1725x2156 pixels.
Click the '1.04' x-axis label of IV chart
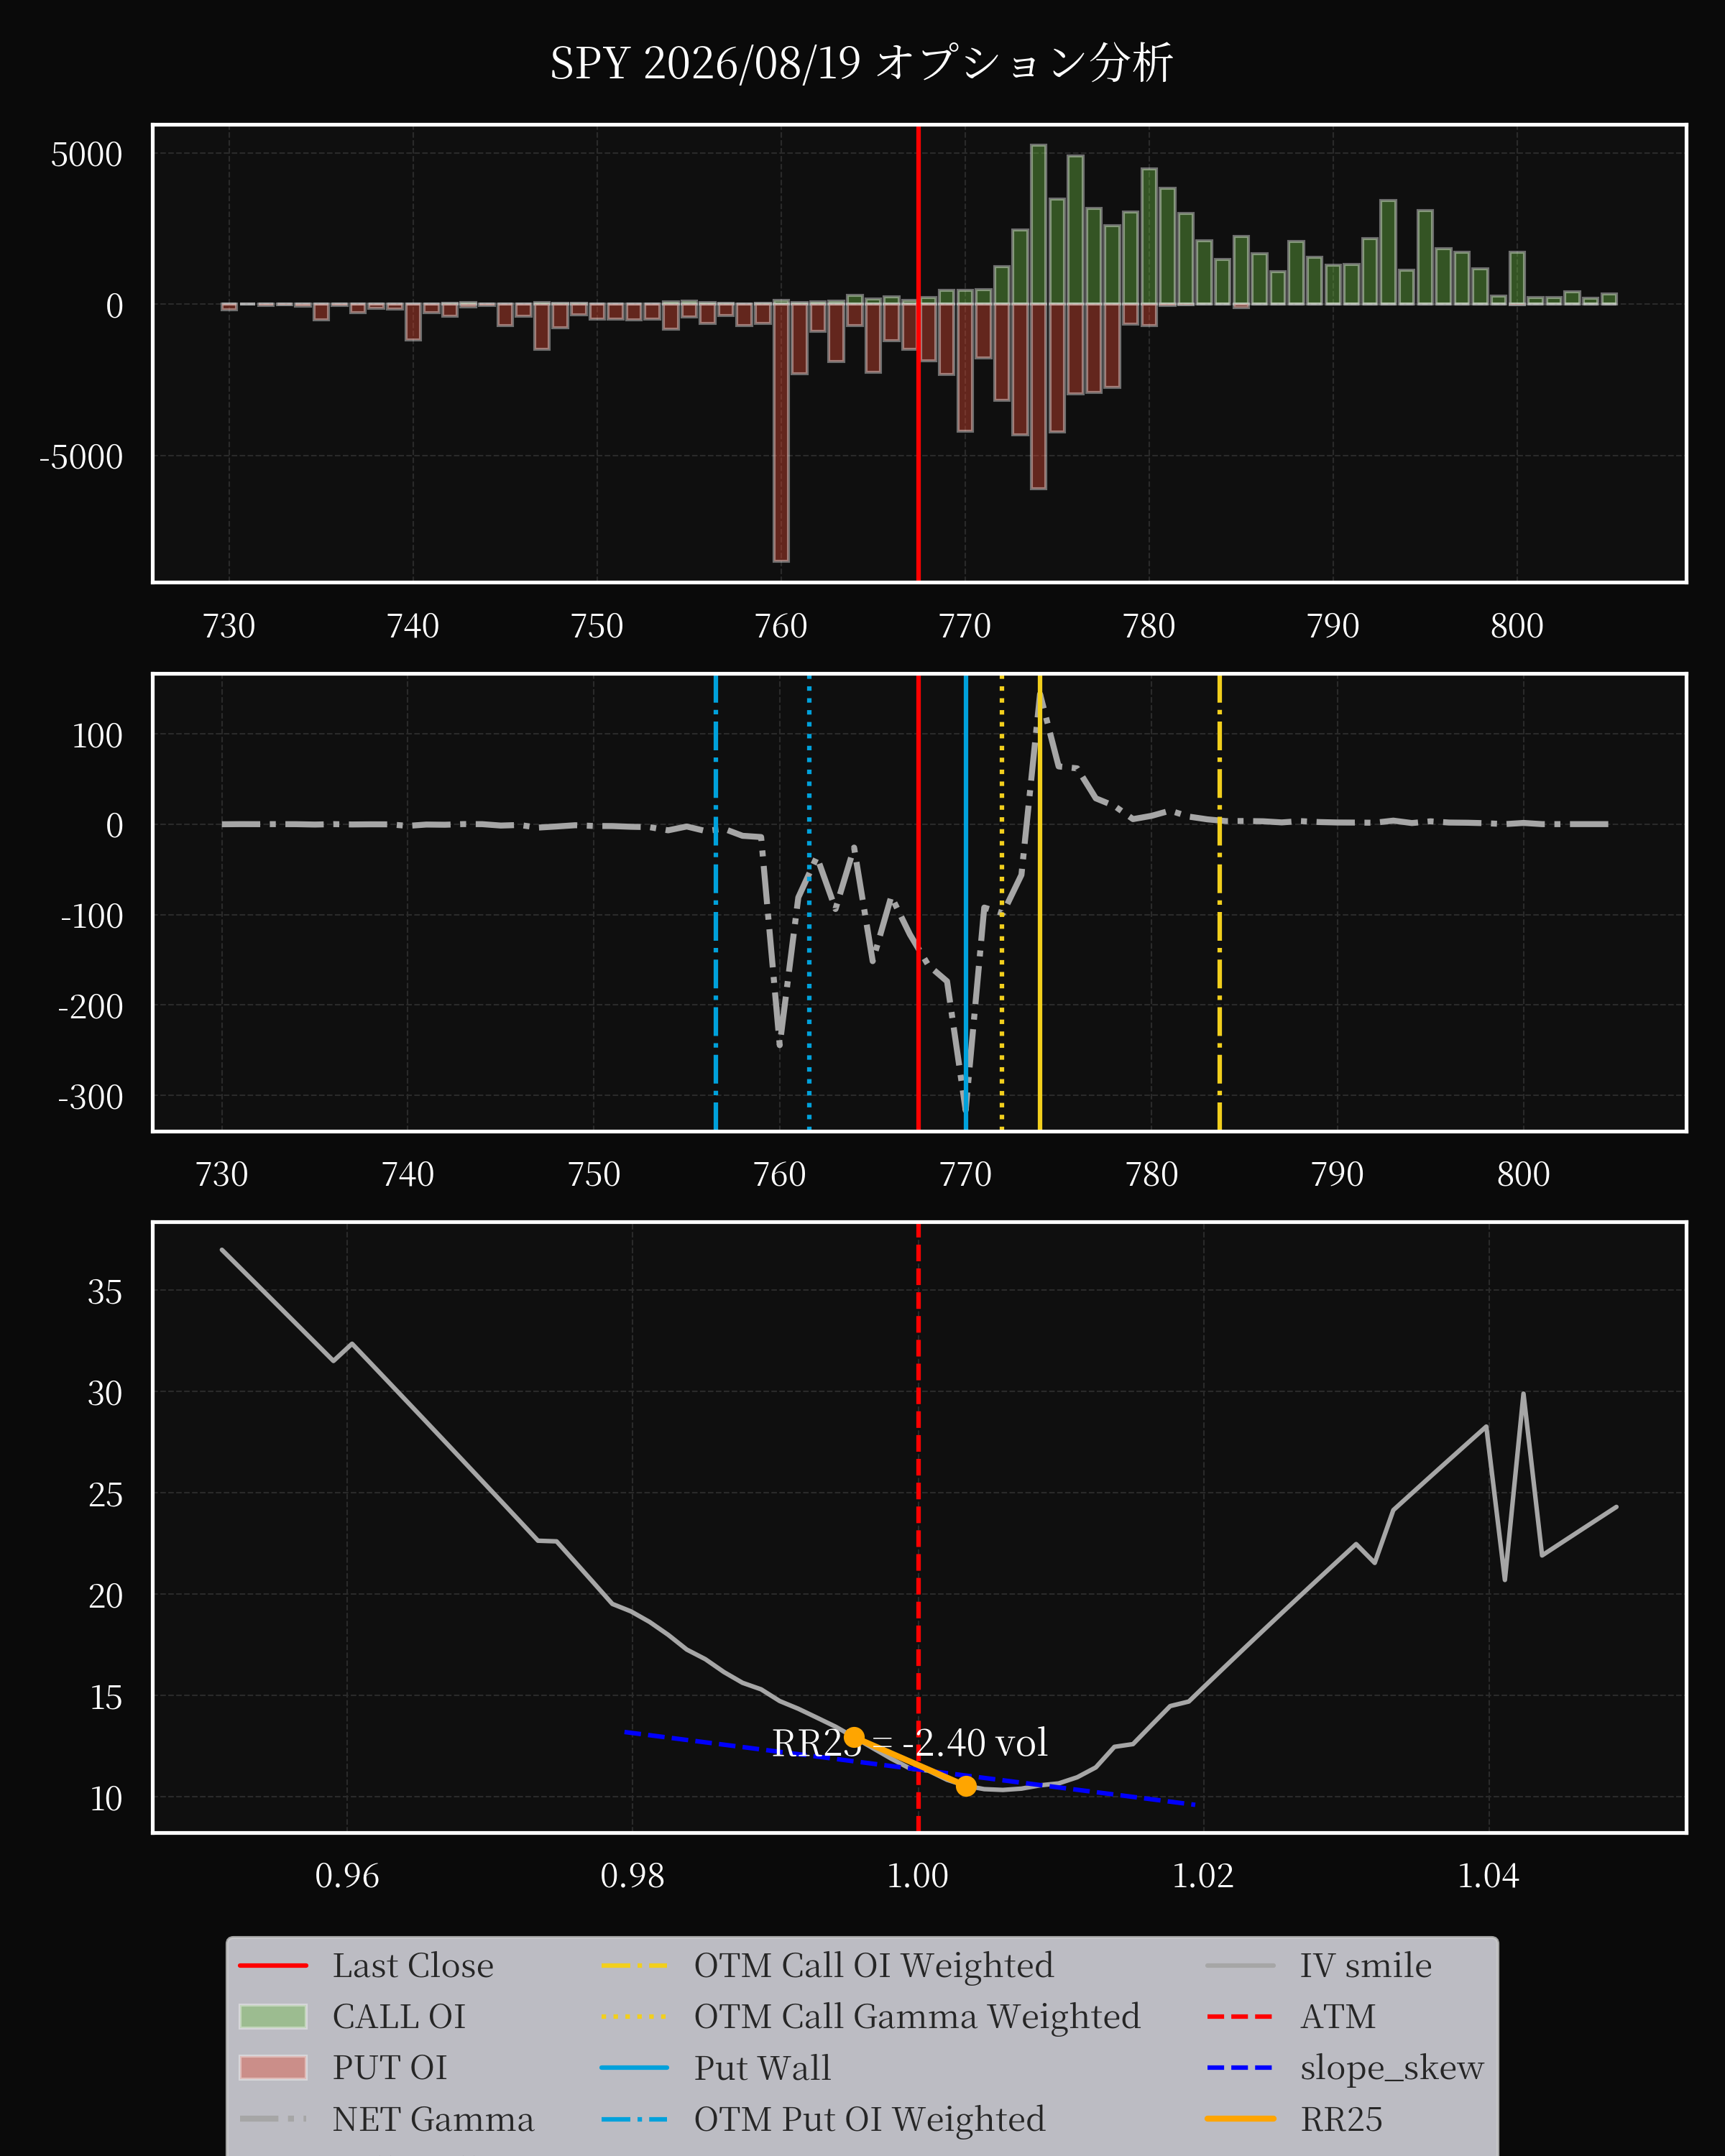coord(1488,1875)
